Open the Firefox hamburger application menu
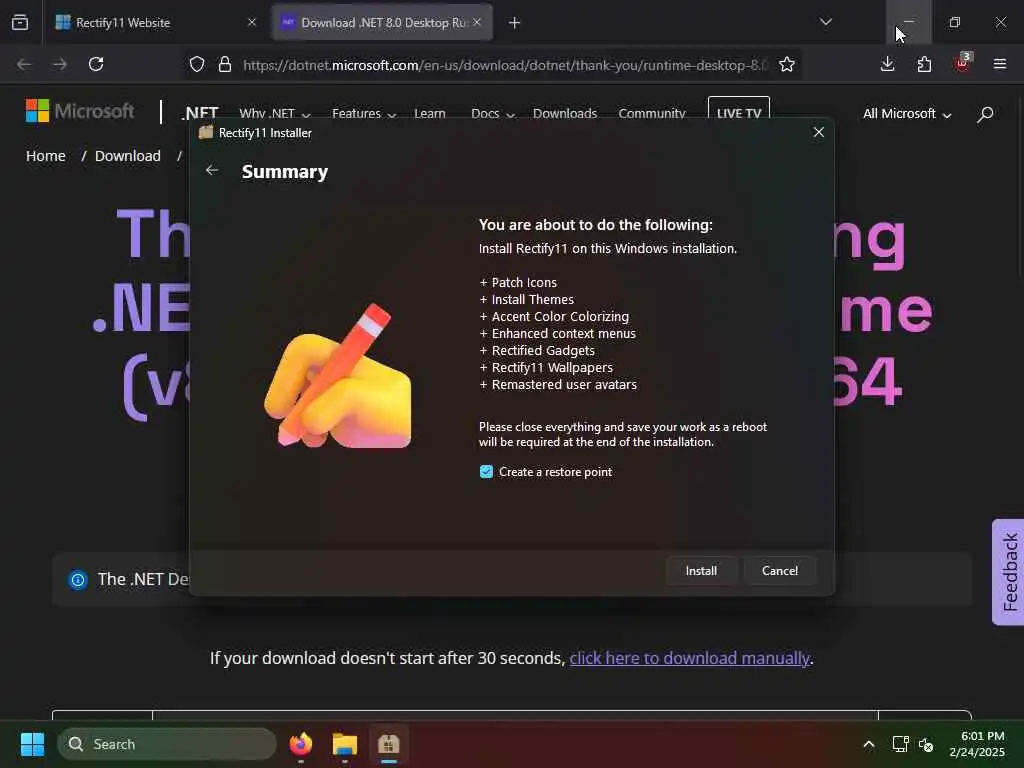 (999, 64)
